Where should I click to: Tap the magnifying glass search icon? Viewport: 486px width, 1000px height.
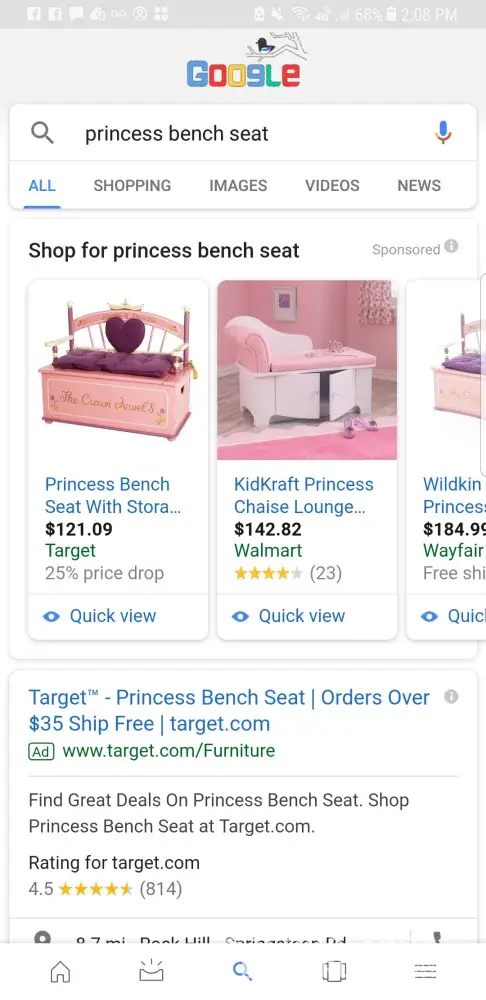coord(42,133)
